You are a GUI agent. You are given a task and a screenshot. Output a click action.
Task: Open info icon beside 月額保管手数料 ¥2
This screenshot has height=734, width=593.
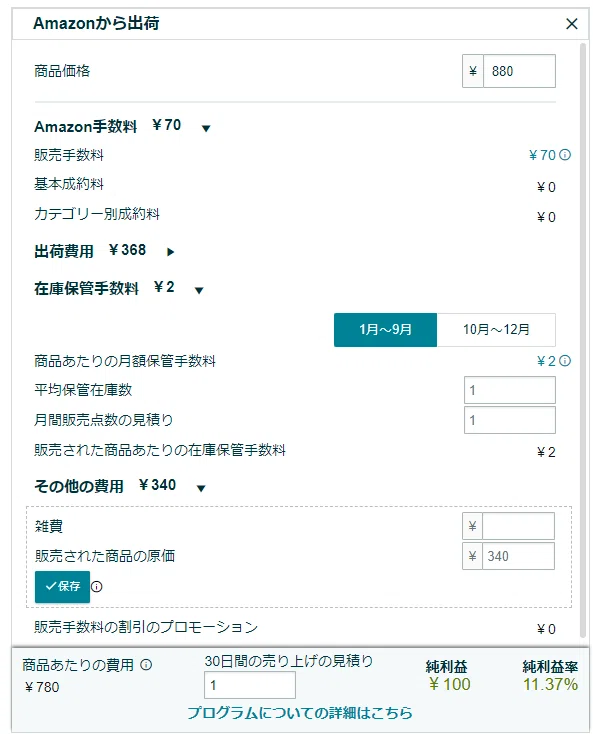(x=565, y=361)
